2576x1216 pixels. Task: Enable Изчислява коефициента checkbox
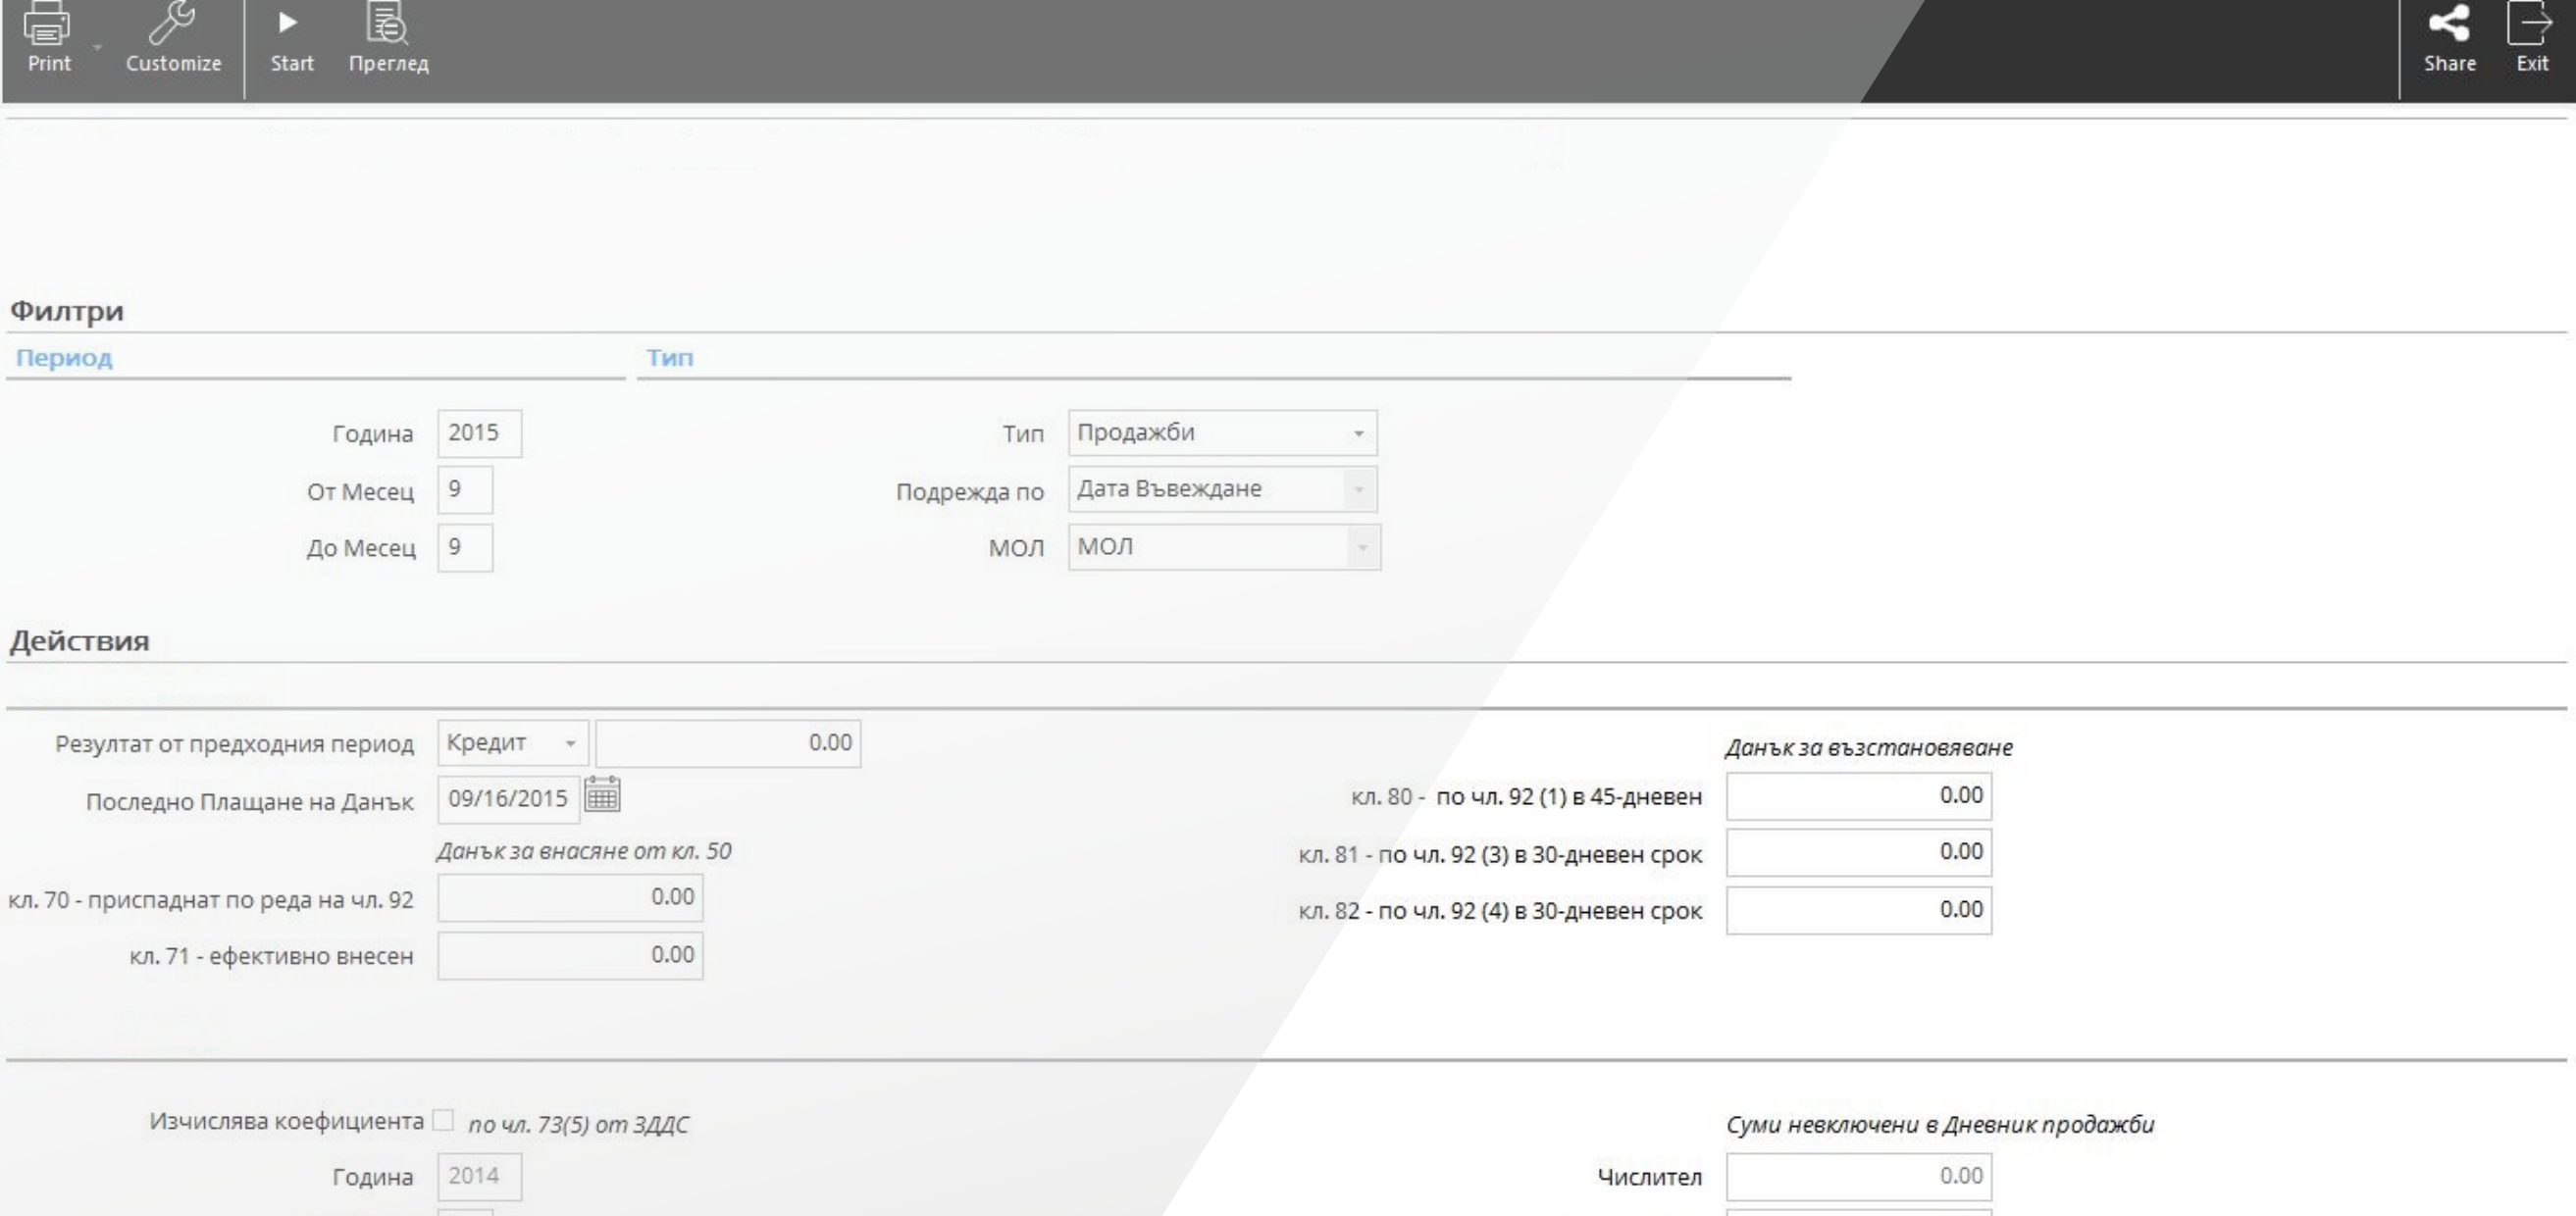[443, 1120]
